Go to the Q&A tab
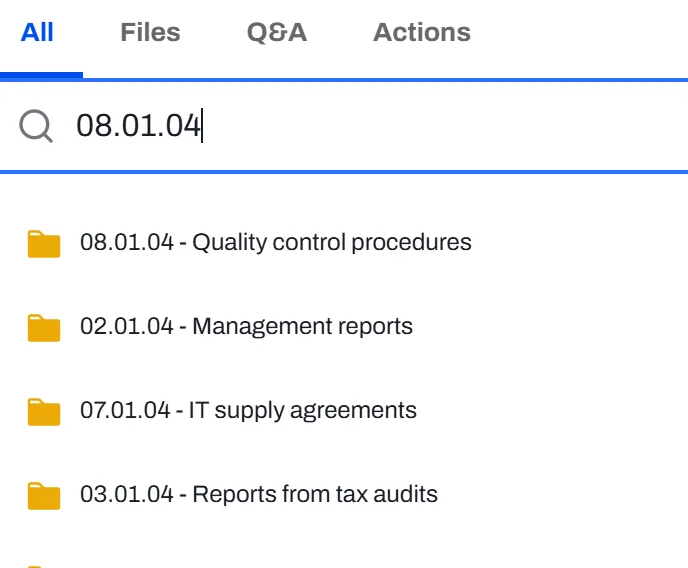Image resolution: width=688 pixels, height=568 pixels. tap(276, 33)
